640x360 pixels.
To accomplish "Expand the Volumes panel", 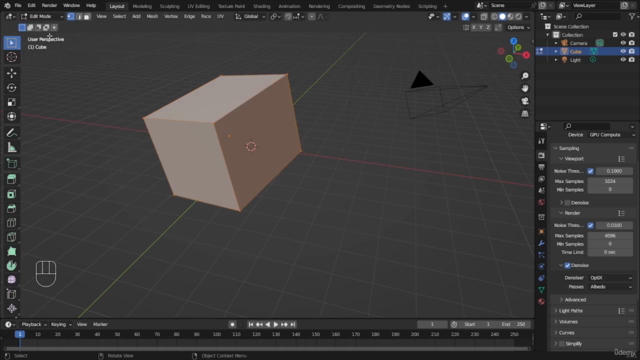I will tap(568, 322).
